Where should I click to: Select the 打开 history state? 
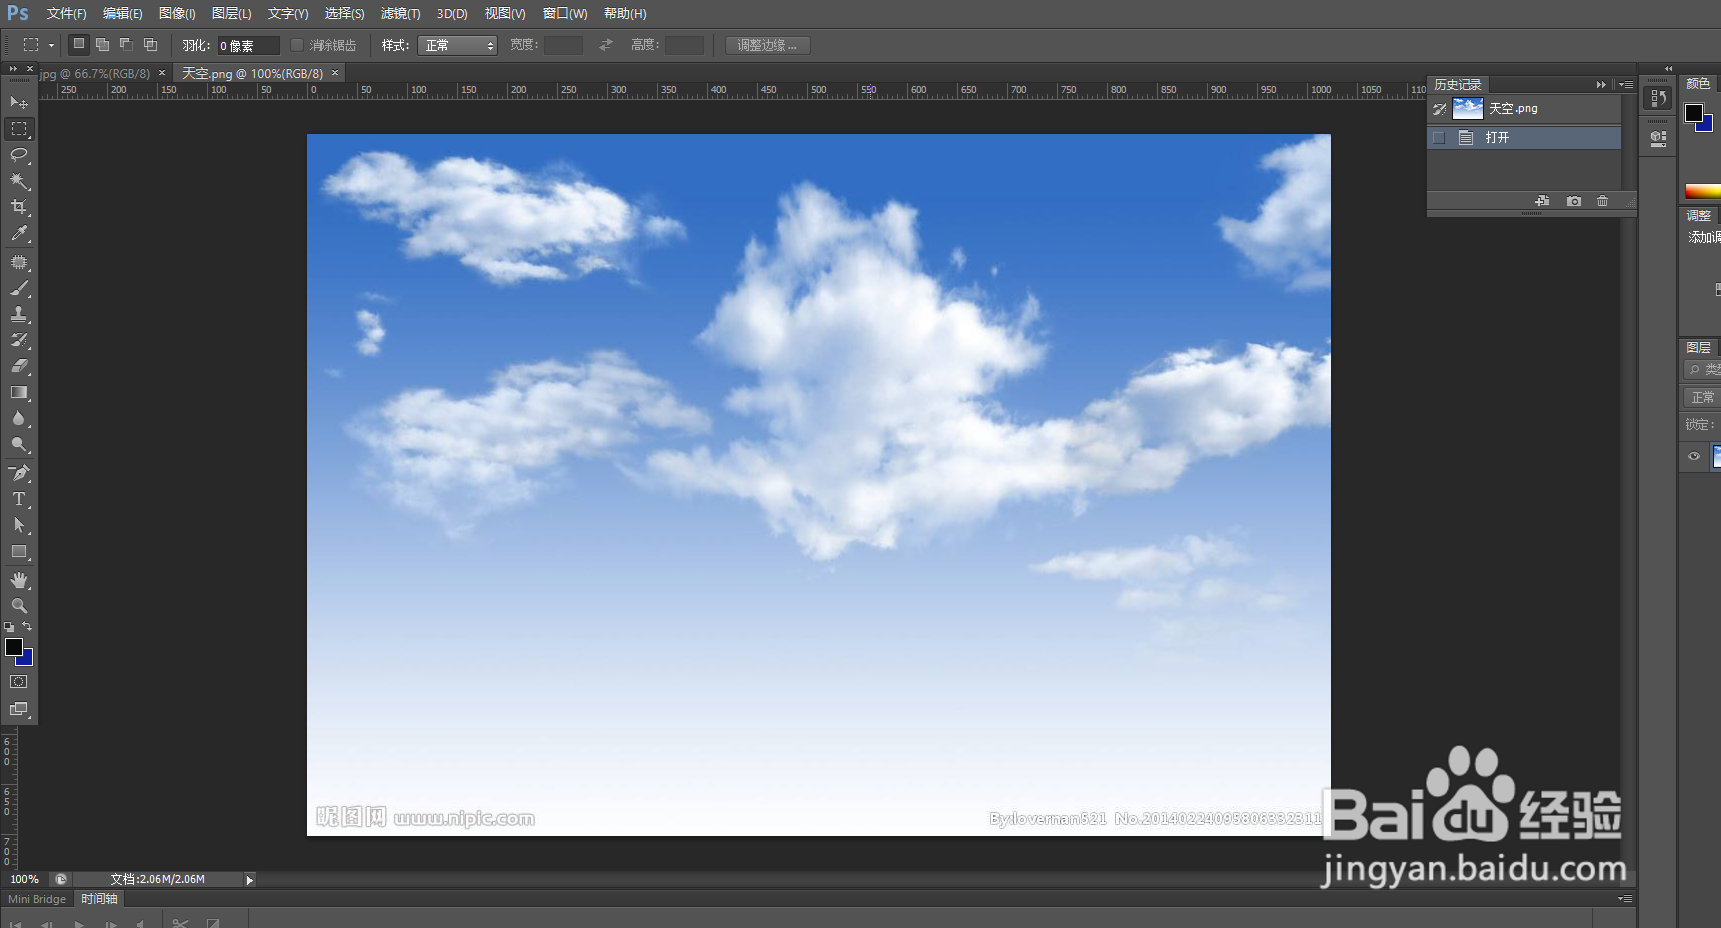click(1524, 138)
